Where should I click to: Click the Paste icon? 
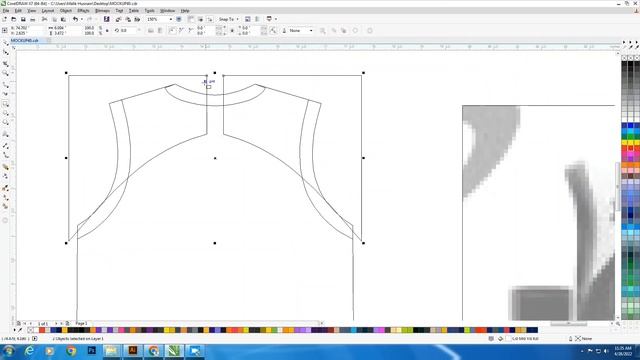(x=63, y=19)
